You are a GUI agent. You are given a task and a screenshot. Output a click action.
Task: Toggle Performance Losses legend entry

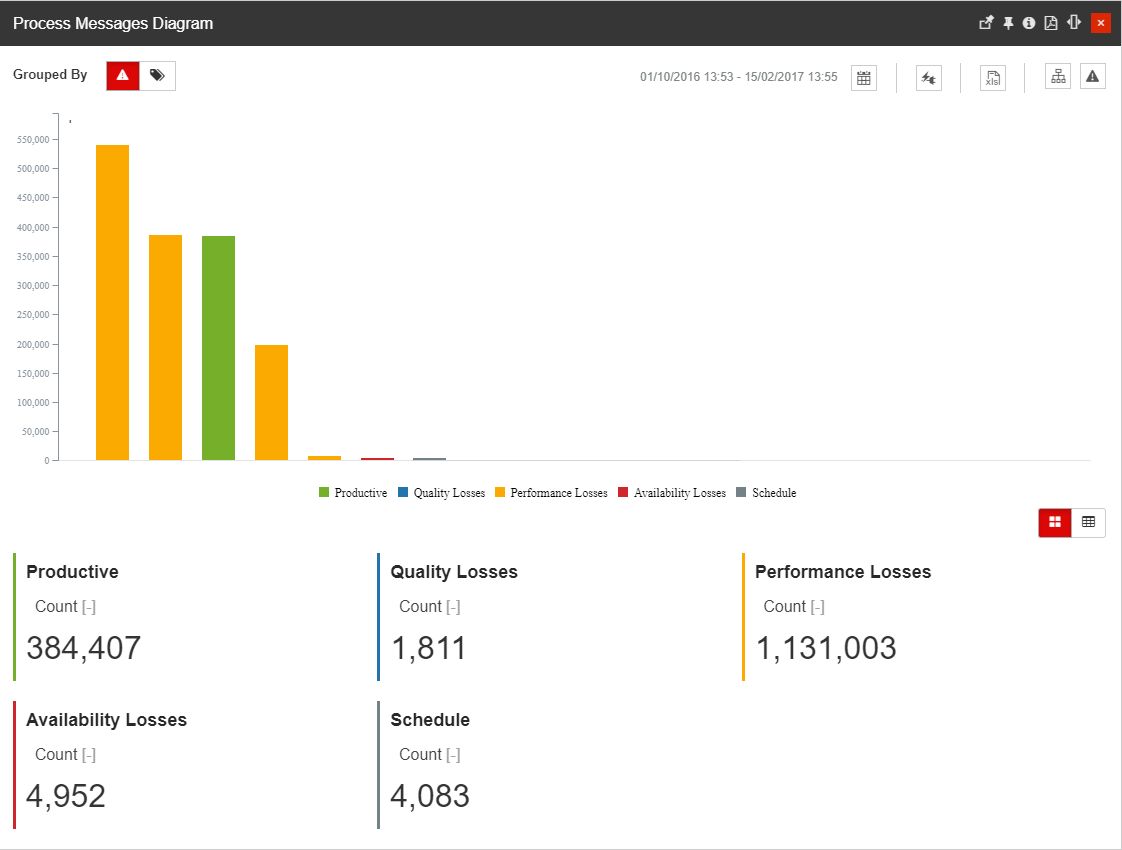click(551, 493)
